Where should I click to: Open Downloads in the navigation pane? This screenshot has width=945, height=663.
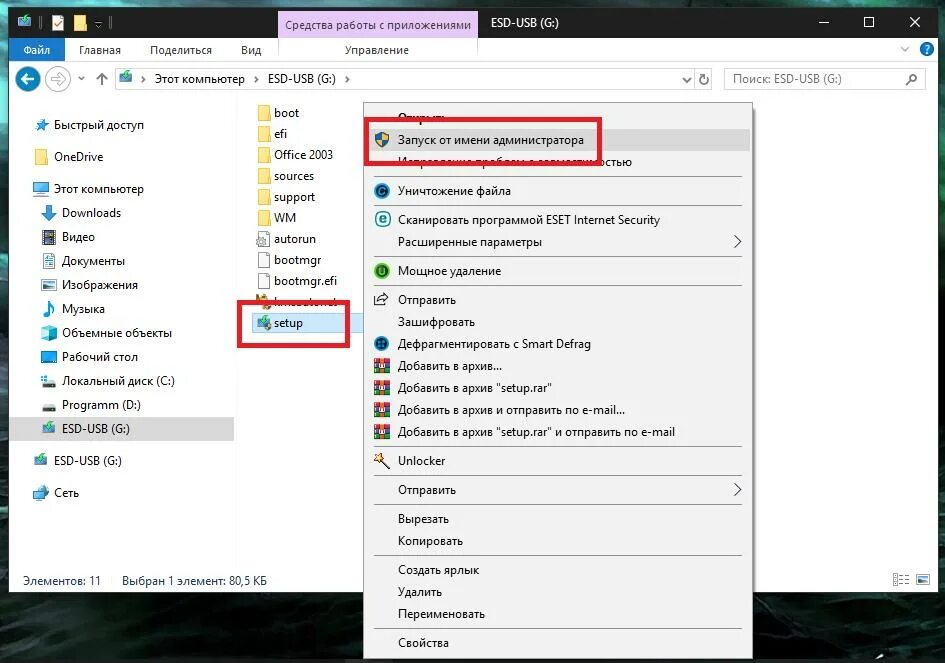point(91,213)
